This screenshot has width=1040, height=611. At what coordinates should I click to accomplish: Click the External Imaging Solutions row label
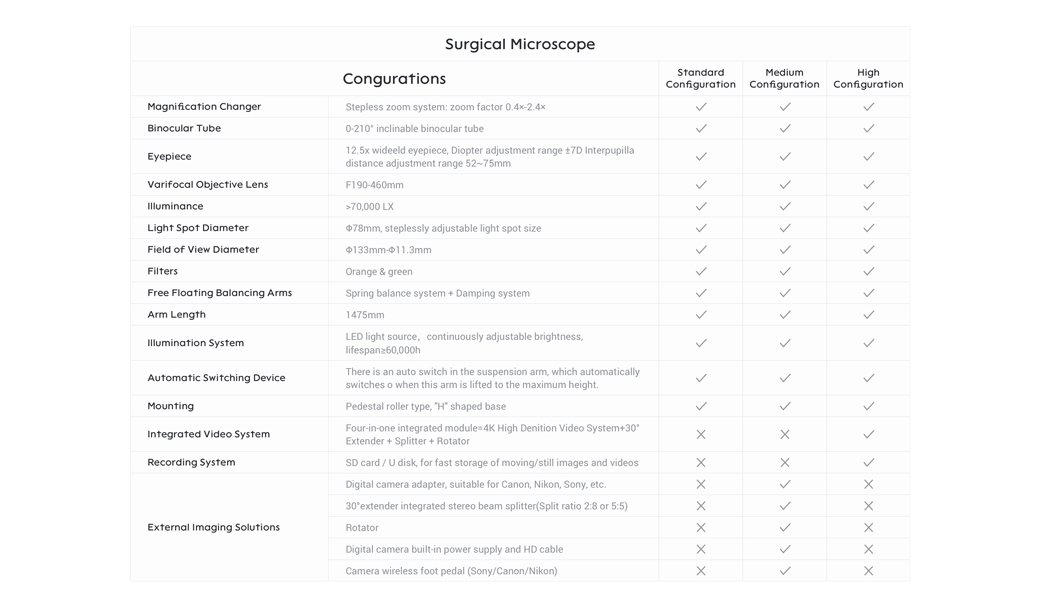[x=214, y=527]
